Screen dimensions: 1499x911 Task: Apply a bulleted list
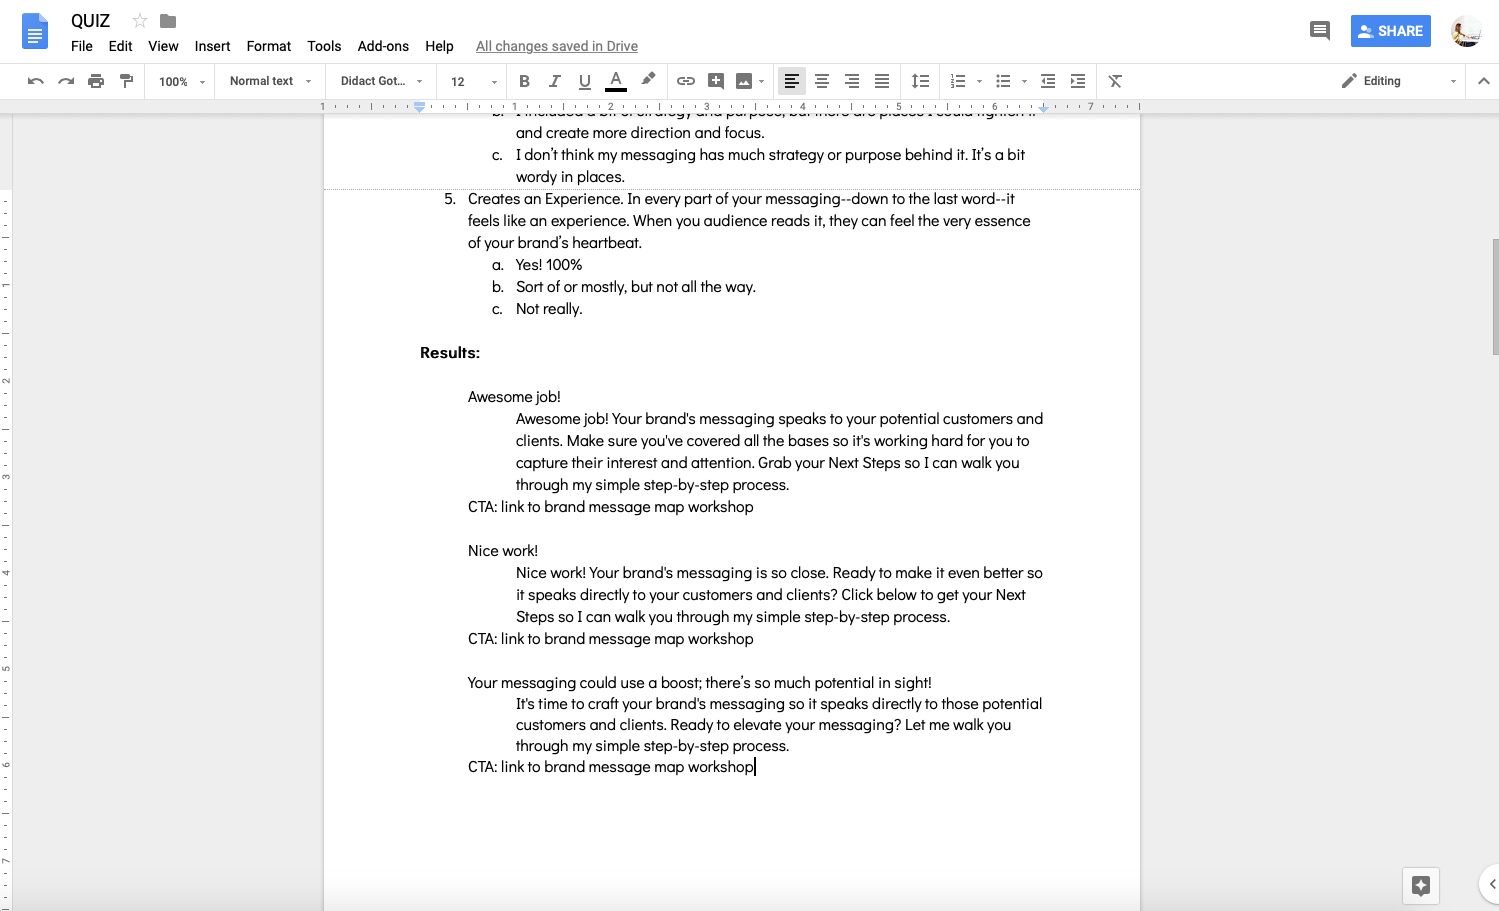[1003, 81]
